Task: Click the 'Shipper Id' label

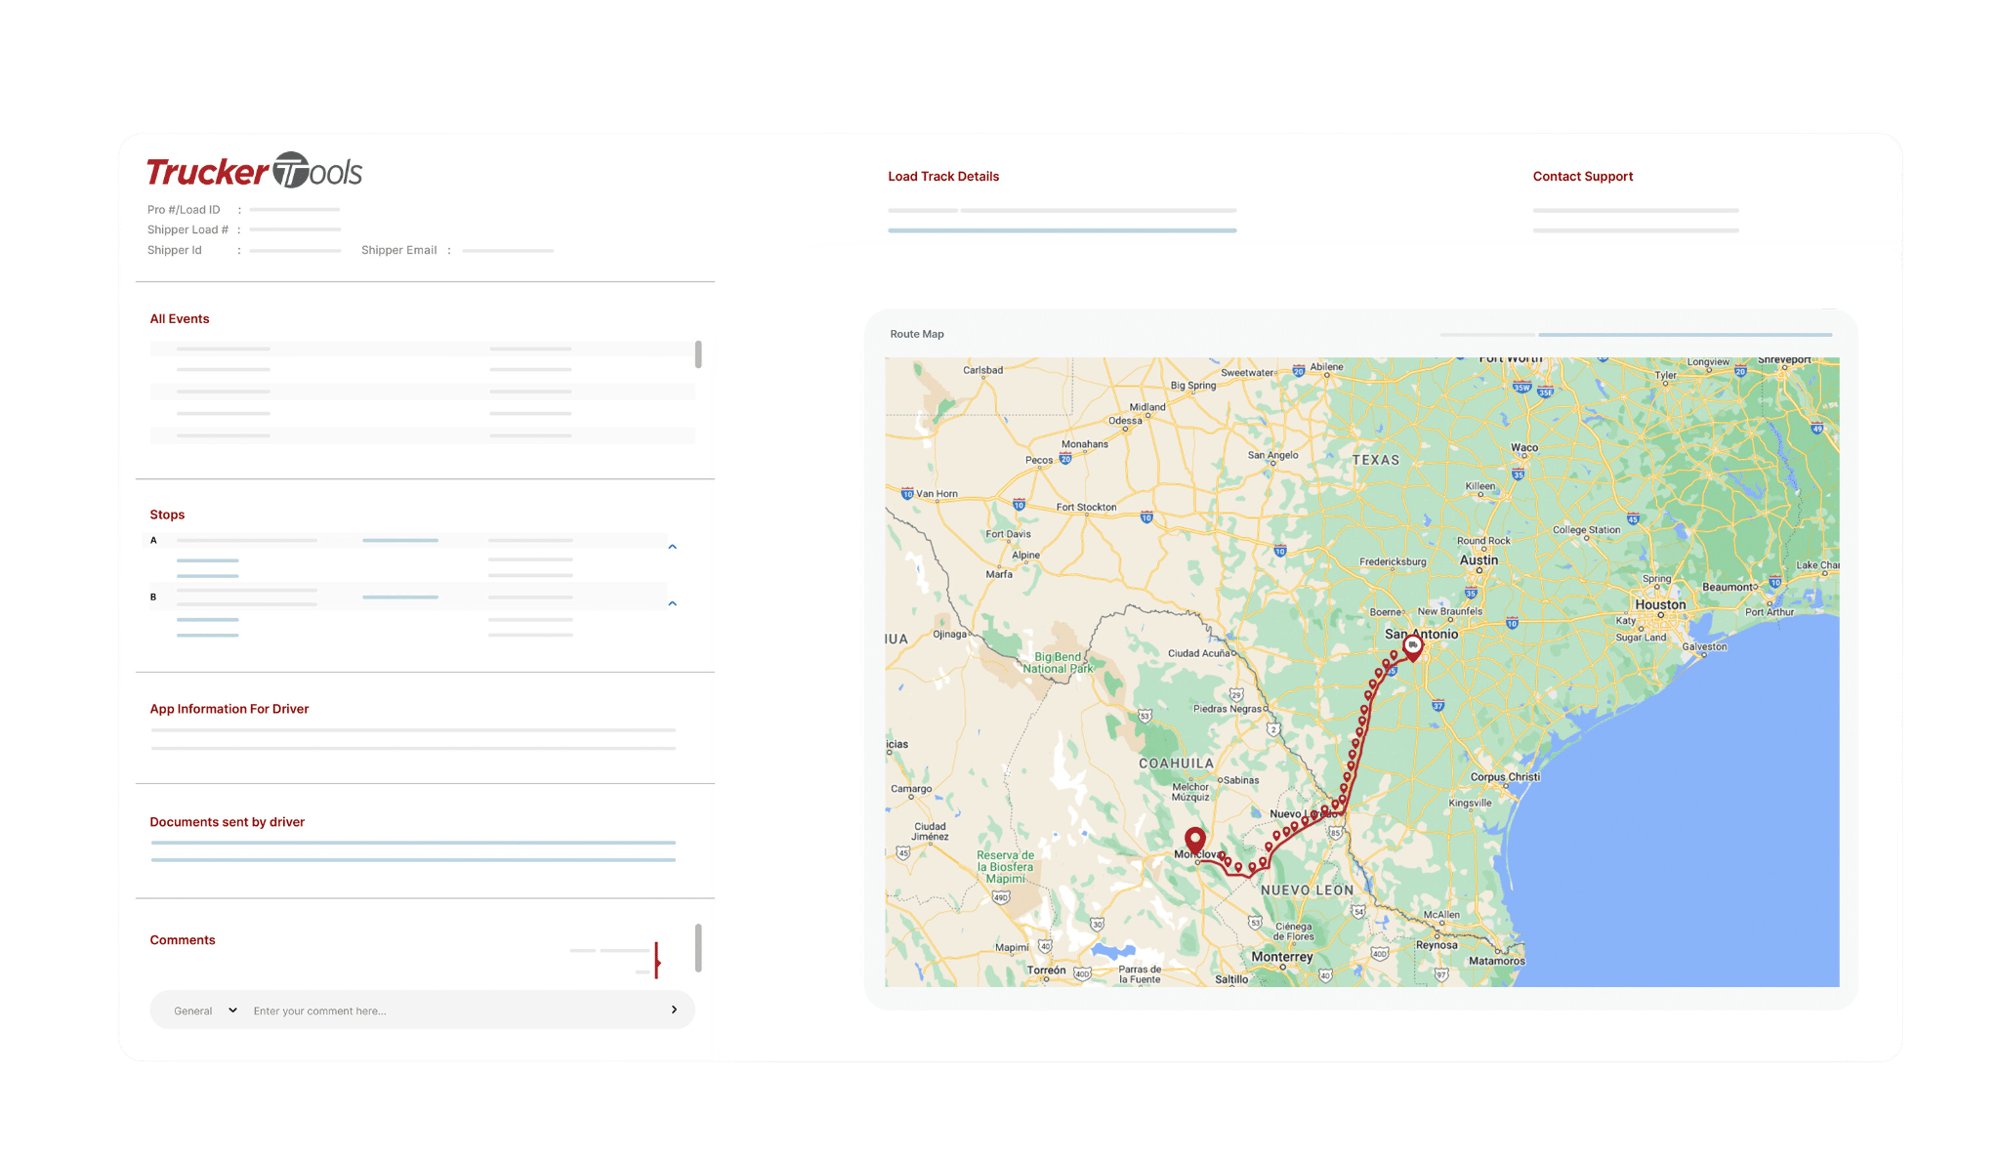Action: pos(174,250)
